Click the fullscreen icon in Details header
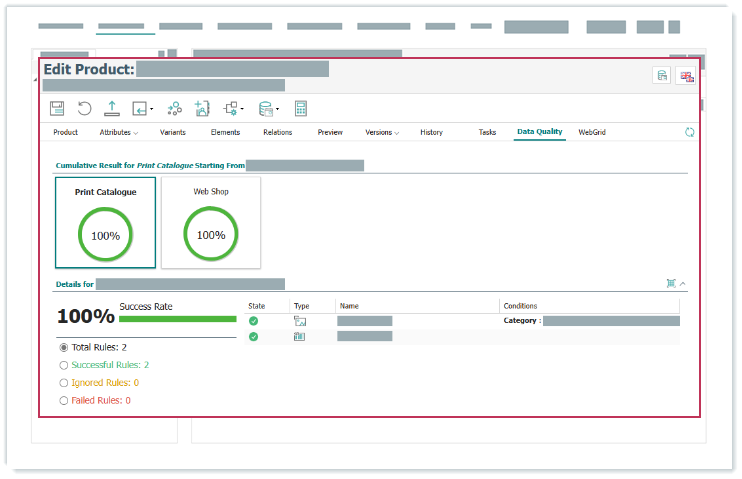742x479 pixels. 671,284
